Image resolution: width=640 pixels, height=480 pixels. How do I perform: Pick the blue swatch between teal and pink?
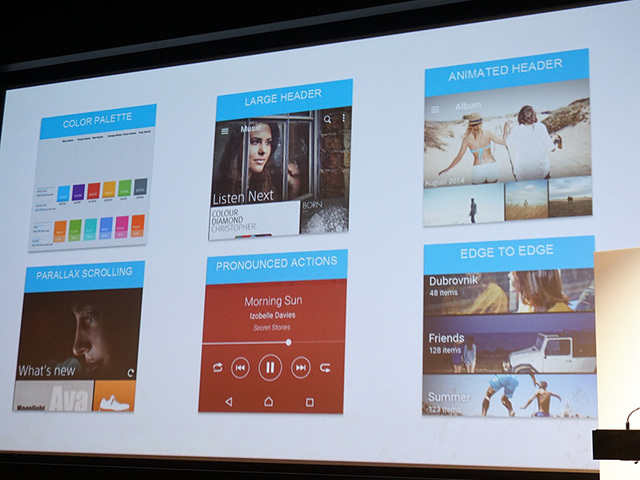click(106, 228)
